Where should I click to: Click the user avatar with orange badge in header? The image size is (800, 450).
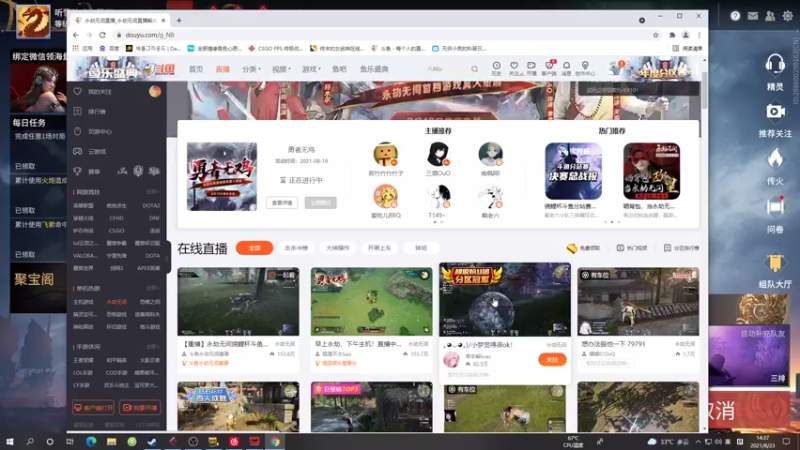pos(616,68)
